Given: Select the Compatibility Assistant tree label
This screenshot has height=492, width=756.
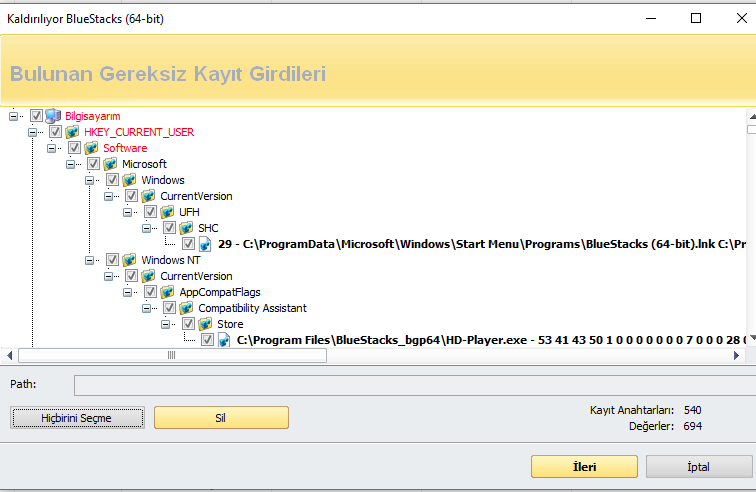Looking at the screenshot, I should [x=252, y=308].
